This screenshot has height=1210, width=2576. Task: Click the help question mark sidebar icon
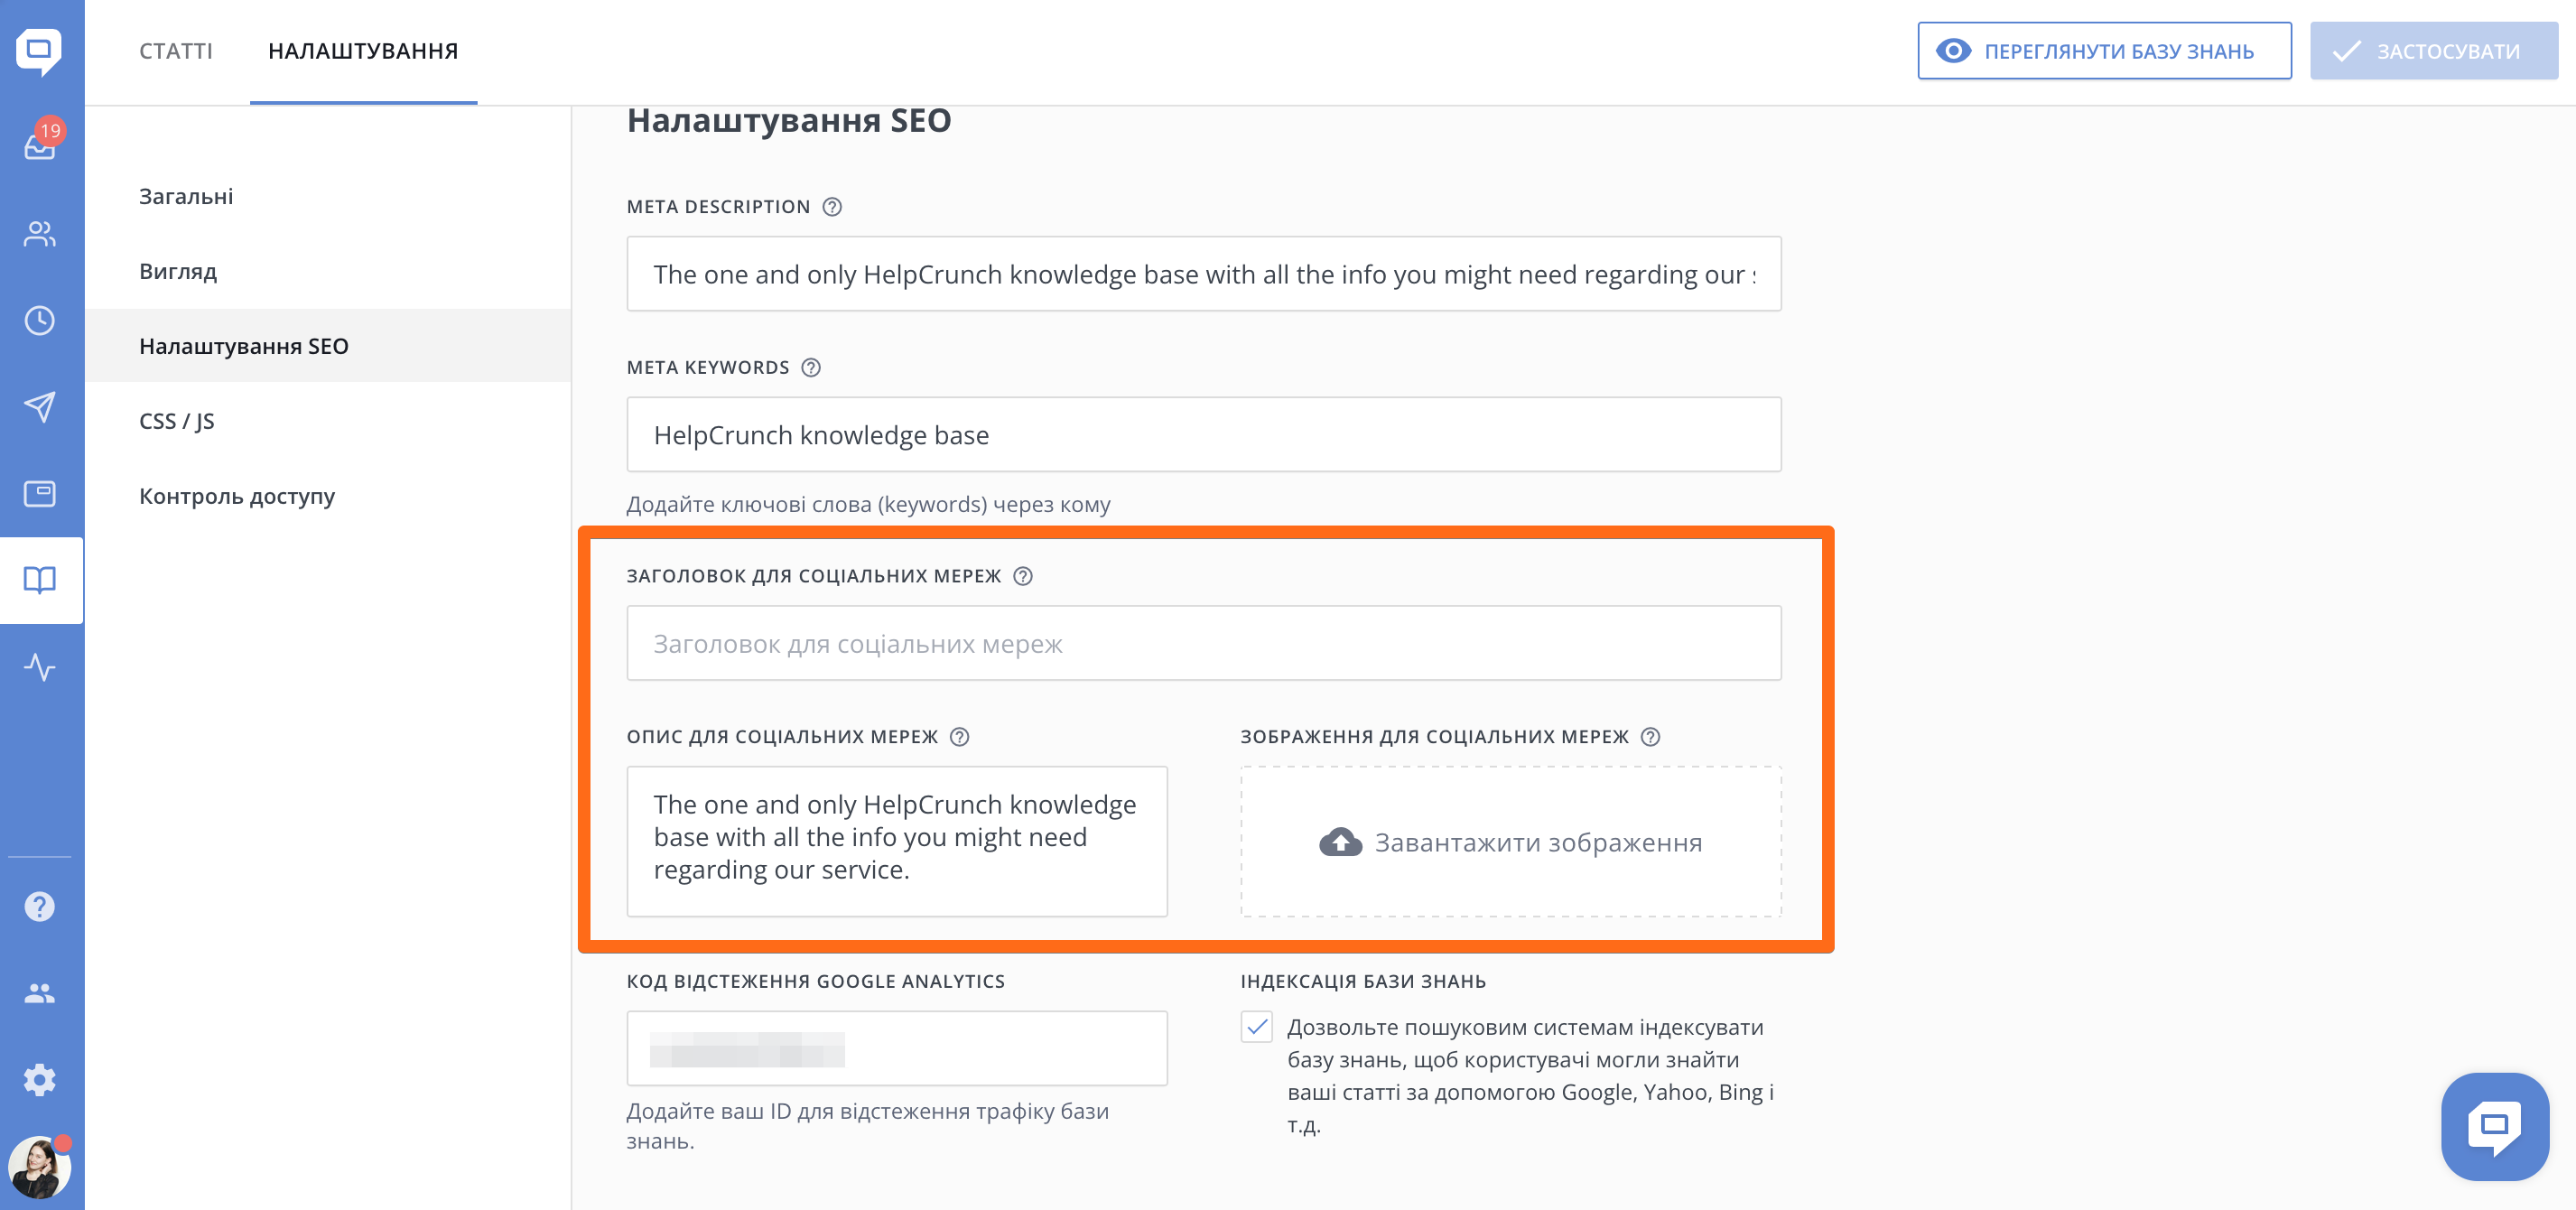coord(40,907)
